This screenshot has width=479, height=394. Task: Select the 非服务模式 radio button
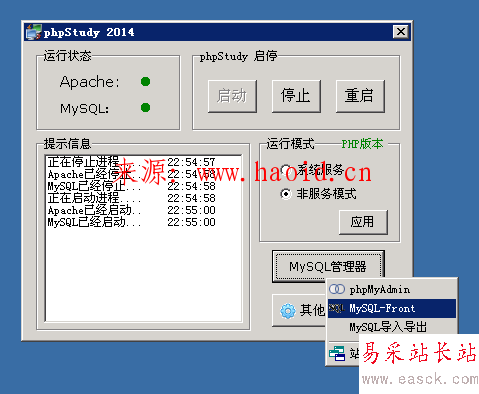coord(286,194)
